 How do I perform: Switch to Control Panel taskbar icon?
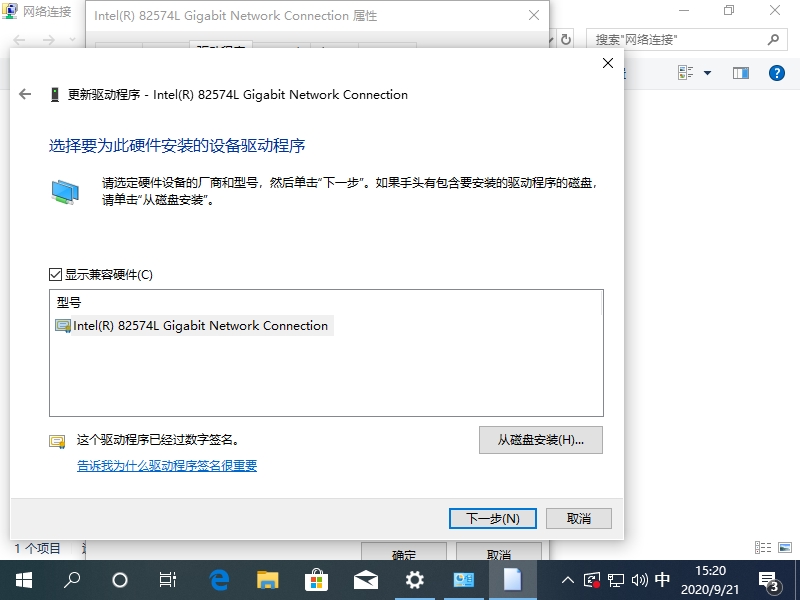coord(464,580)
